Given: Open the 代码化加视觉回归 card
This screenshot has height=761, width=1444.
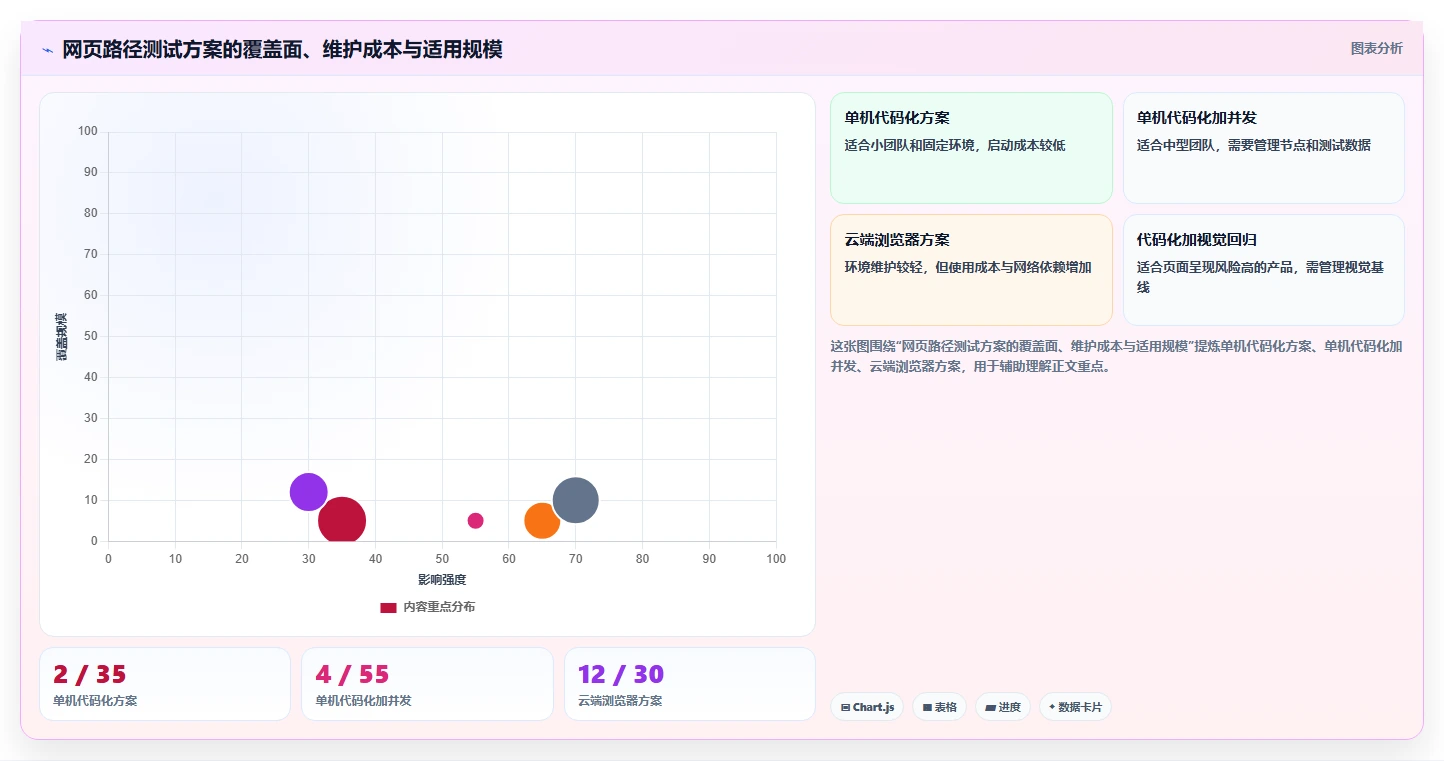Looking at the screenshot, I should click(1263, 270).
